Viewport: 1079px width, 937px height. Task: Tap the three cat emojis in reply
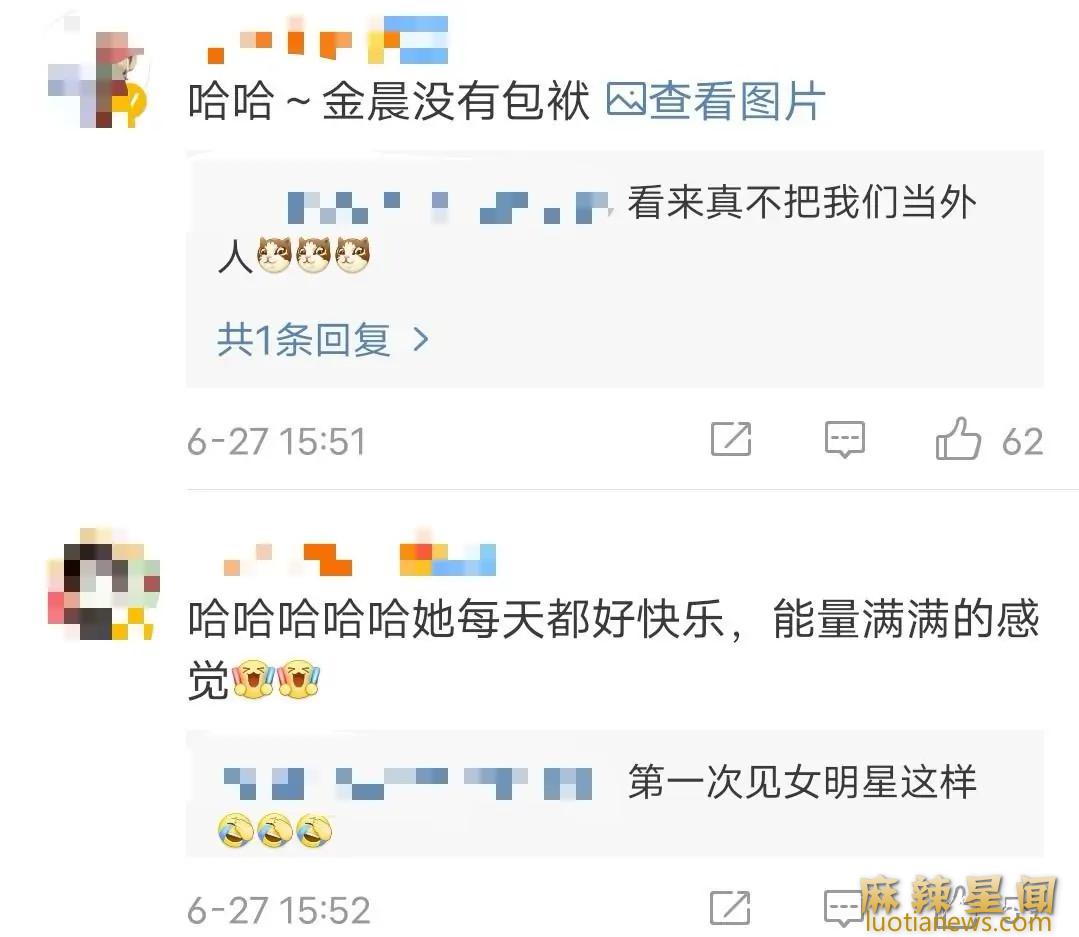pyautogui.click(x=313, y=255)
